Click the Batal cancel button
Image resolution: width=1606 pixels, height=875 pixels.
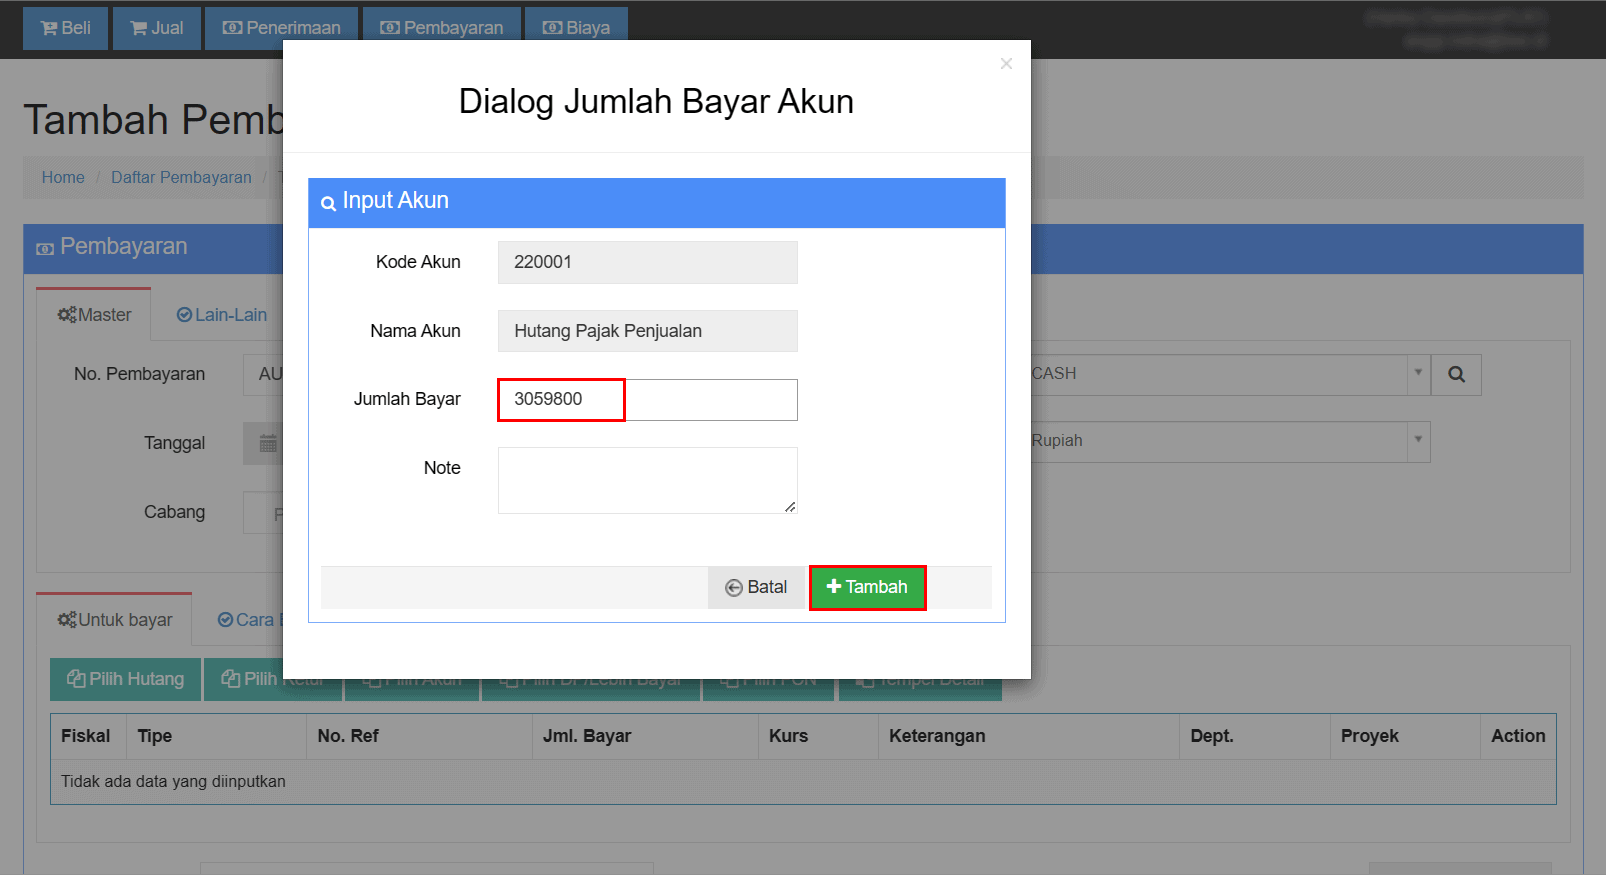pos(756,587)
